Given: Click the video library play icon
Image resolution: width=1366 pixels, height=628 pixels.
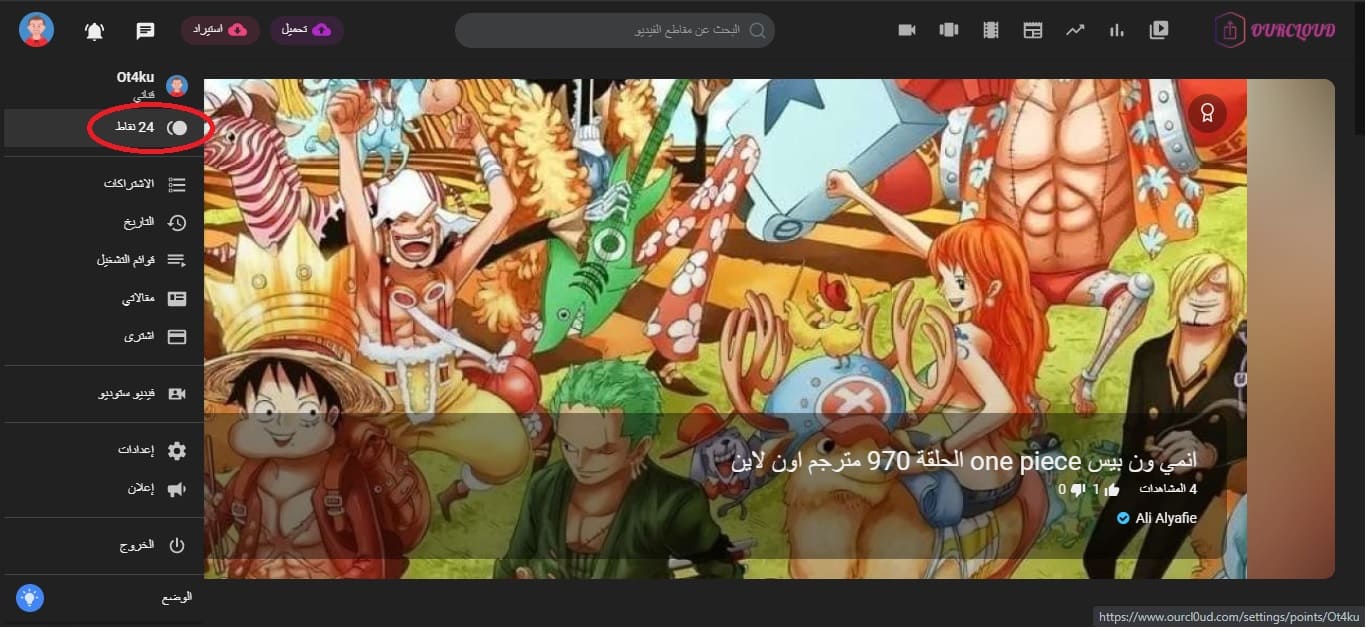Looking at the screenshot, I should 1159,30.
